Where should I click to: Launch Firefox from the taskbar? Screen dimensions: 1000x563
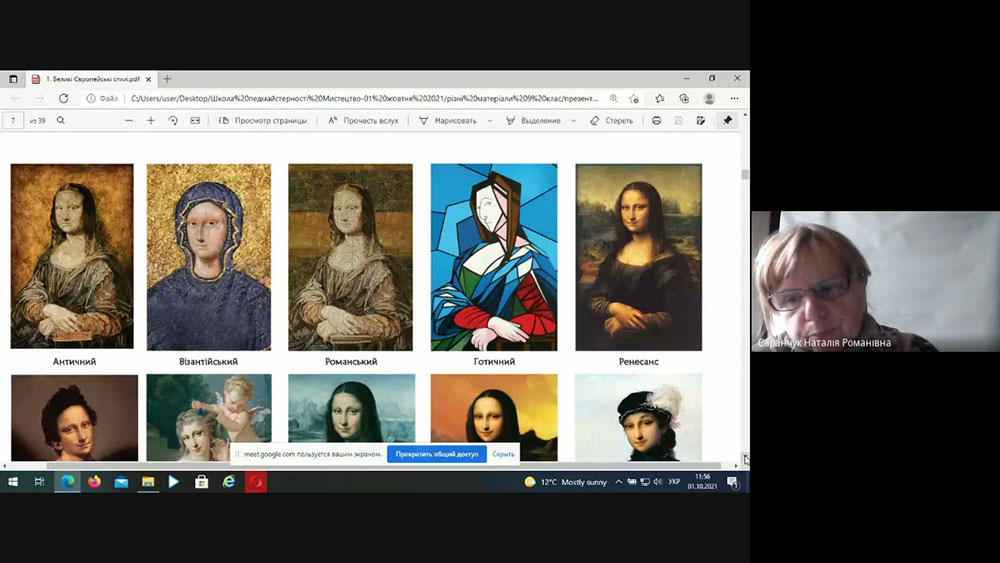coord(94,482)
